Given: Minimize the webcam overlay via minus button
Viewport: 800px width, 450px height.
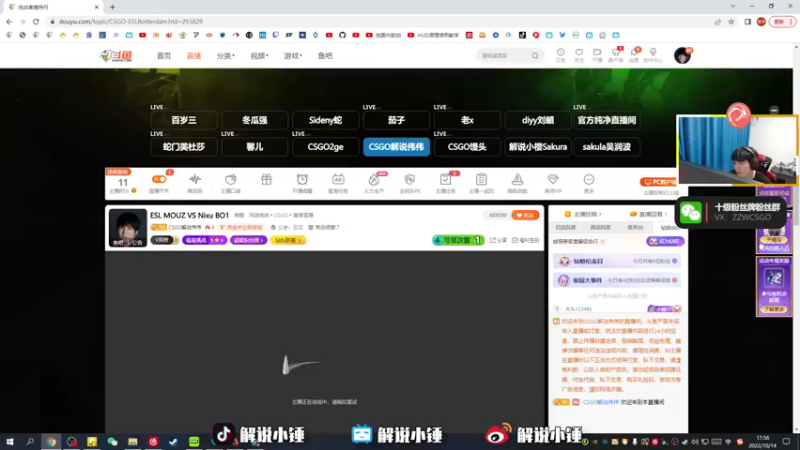Looking at the screenshot, I should point(774,110).
